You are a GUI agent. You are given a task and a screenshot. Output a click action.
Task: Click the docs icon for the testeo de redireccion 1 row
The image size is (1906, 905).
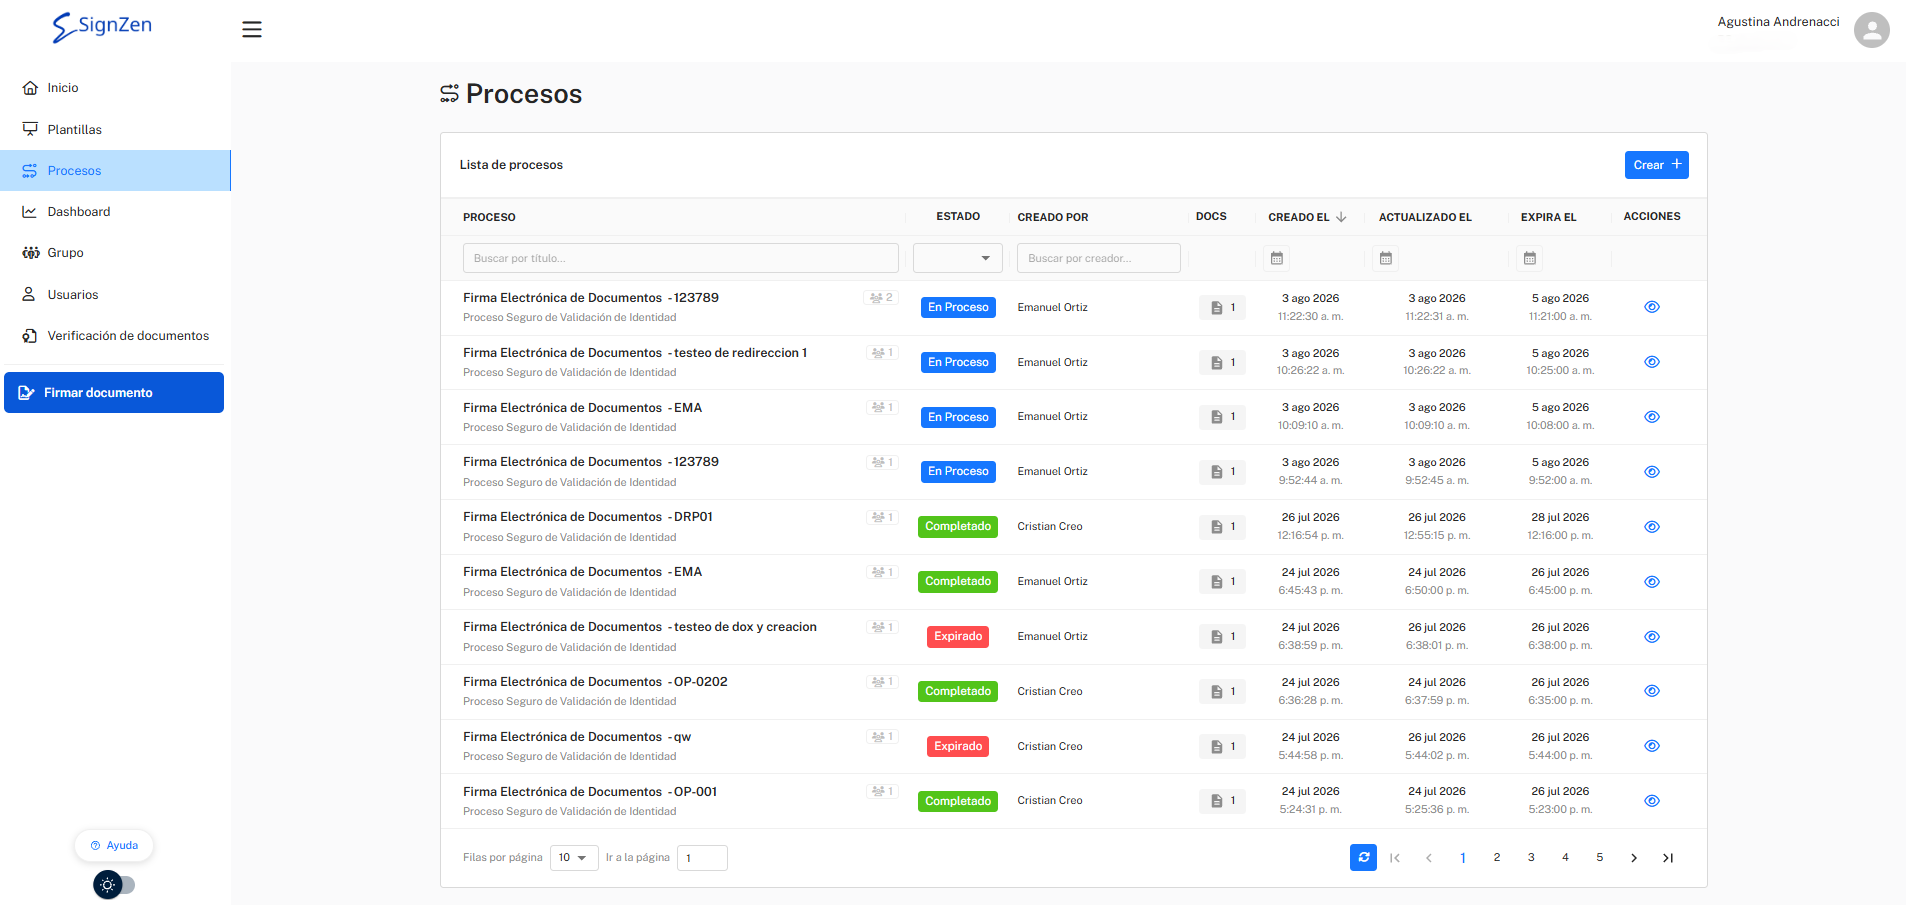point(1223,362)
